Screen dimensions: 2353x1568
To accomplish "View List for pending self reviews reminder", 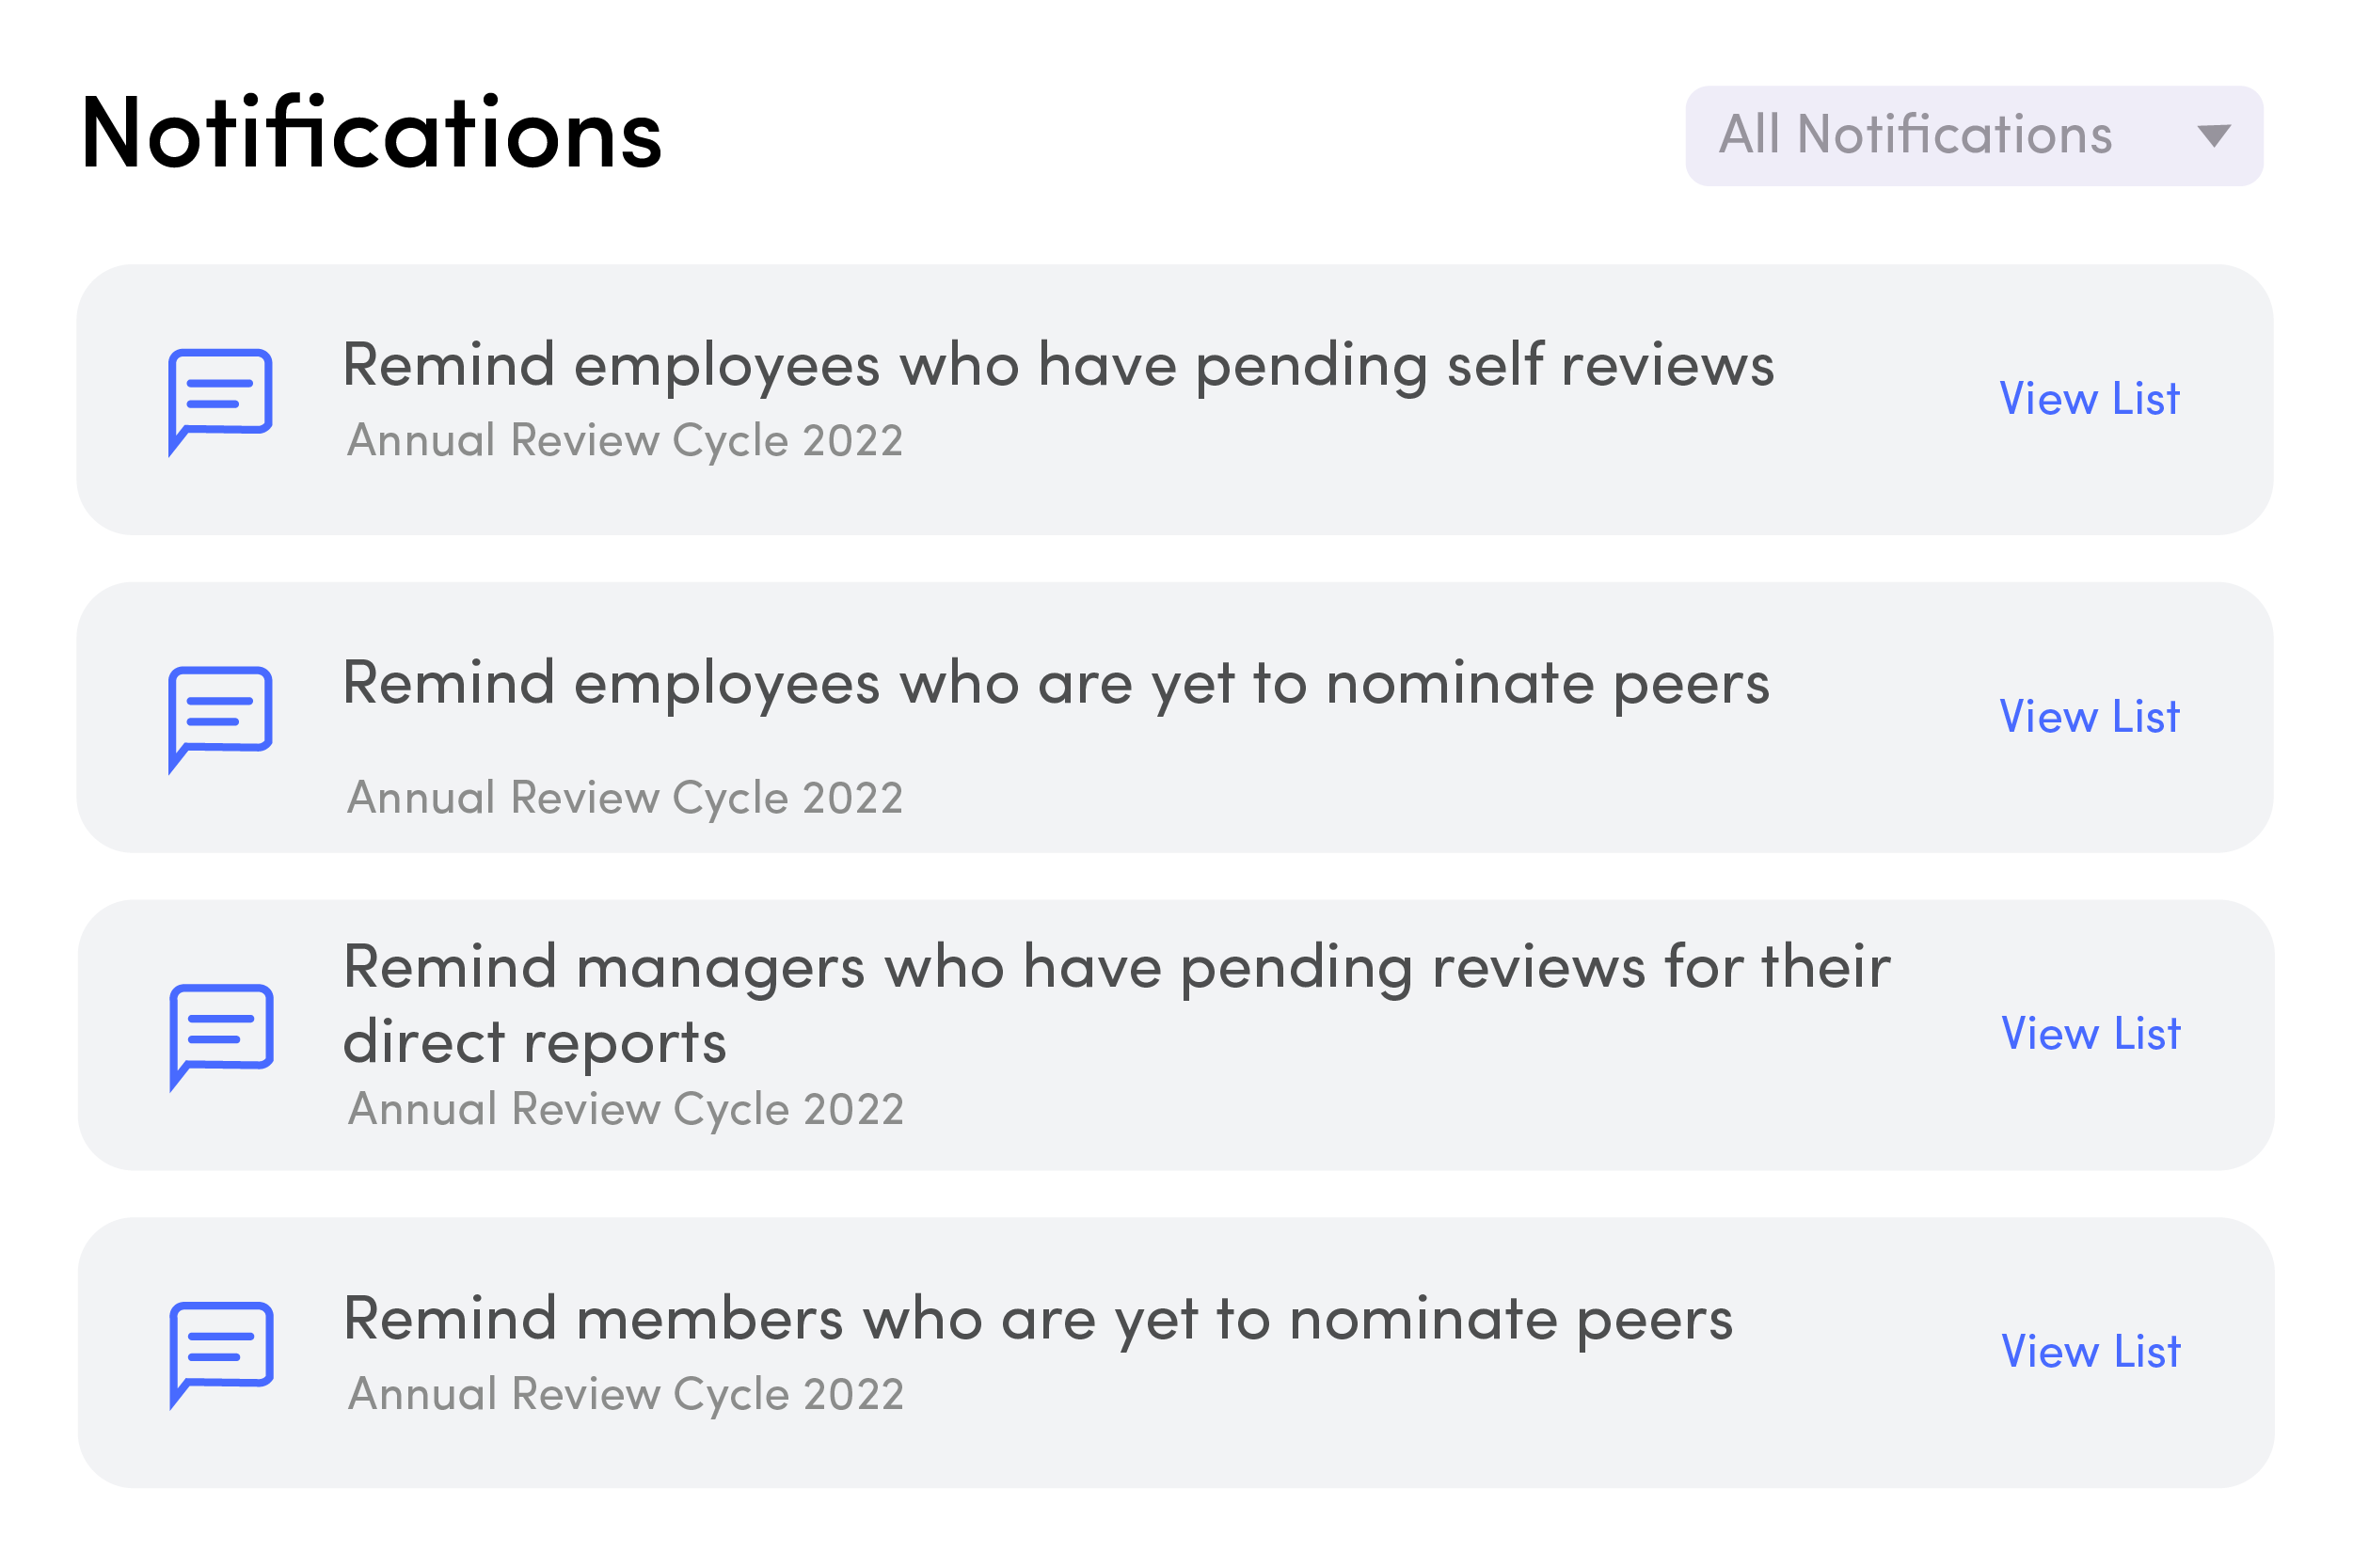I will pos(2088,399).
